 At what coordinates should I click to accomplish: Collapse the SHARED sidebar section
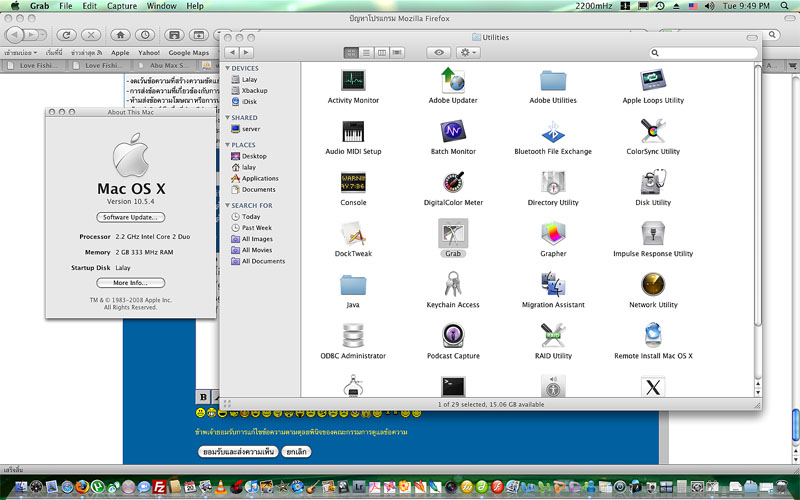228,117
